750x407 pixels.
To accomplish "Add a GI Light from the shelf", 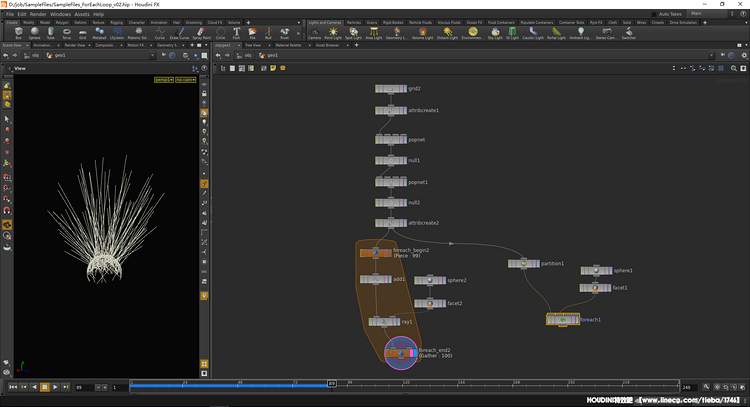I will pyautogui.click(x=512, y=33).
